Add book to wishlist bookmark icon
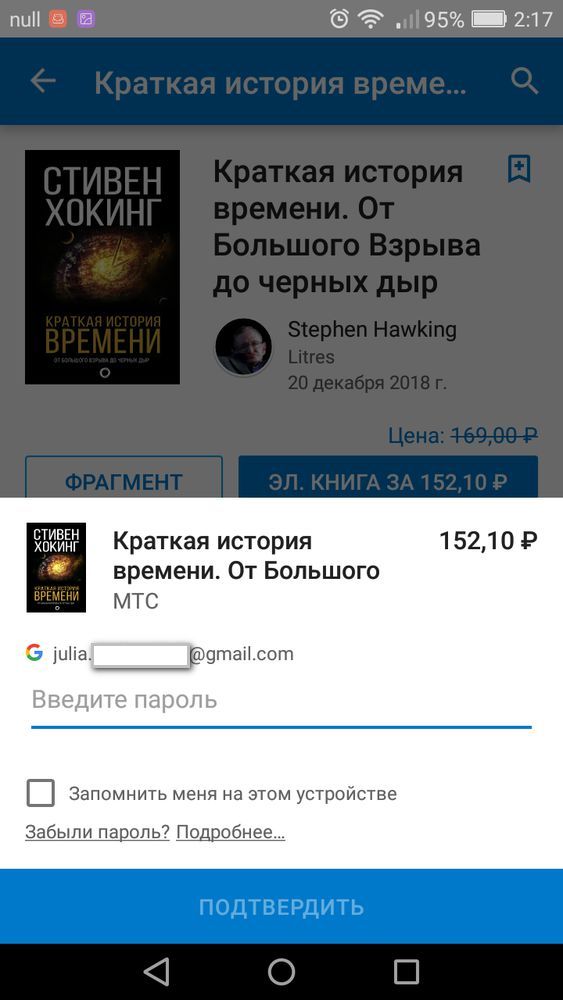Image resolution: width=563 pixels, height=1000 pixels. 519,169
